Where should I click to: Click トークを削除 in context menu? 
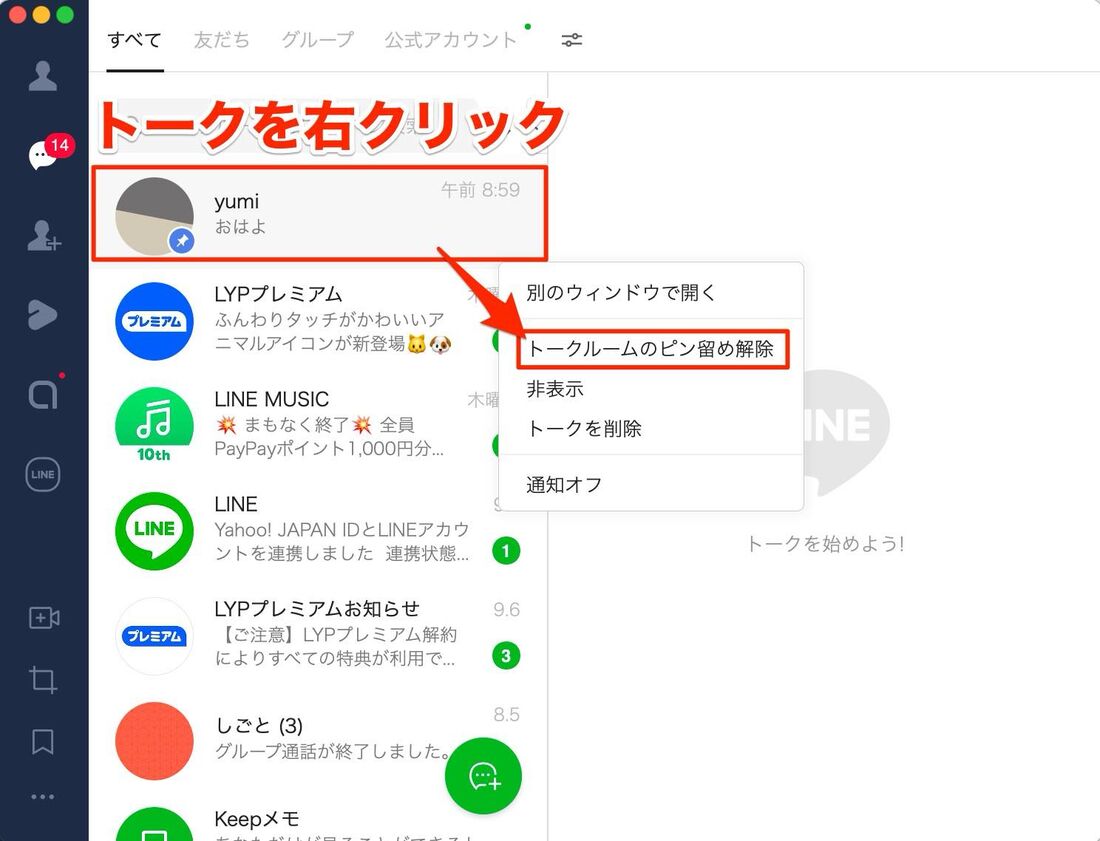[584, 429]
